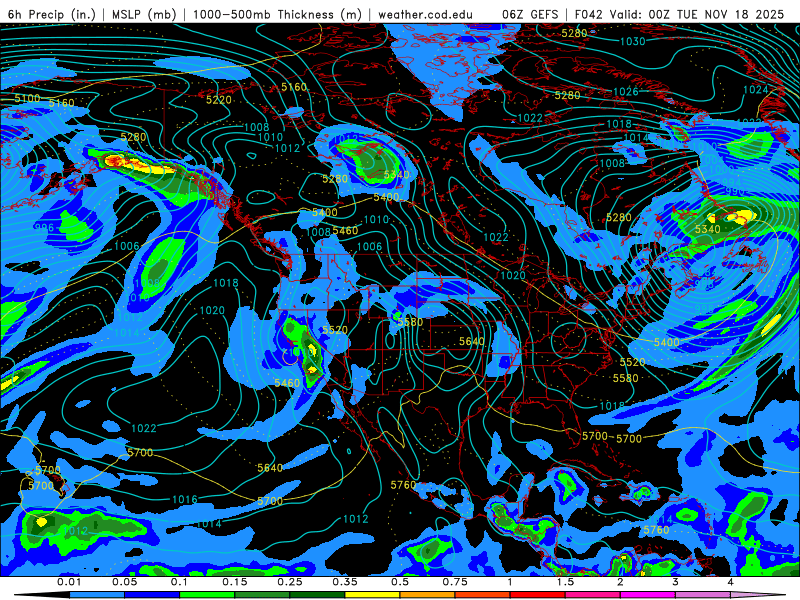Click the '0.25' legend value
800x600 pixels.
[290, 582]
